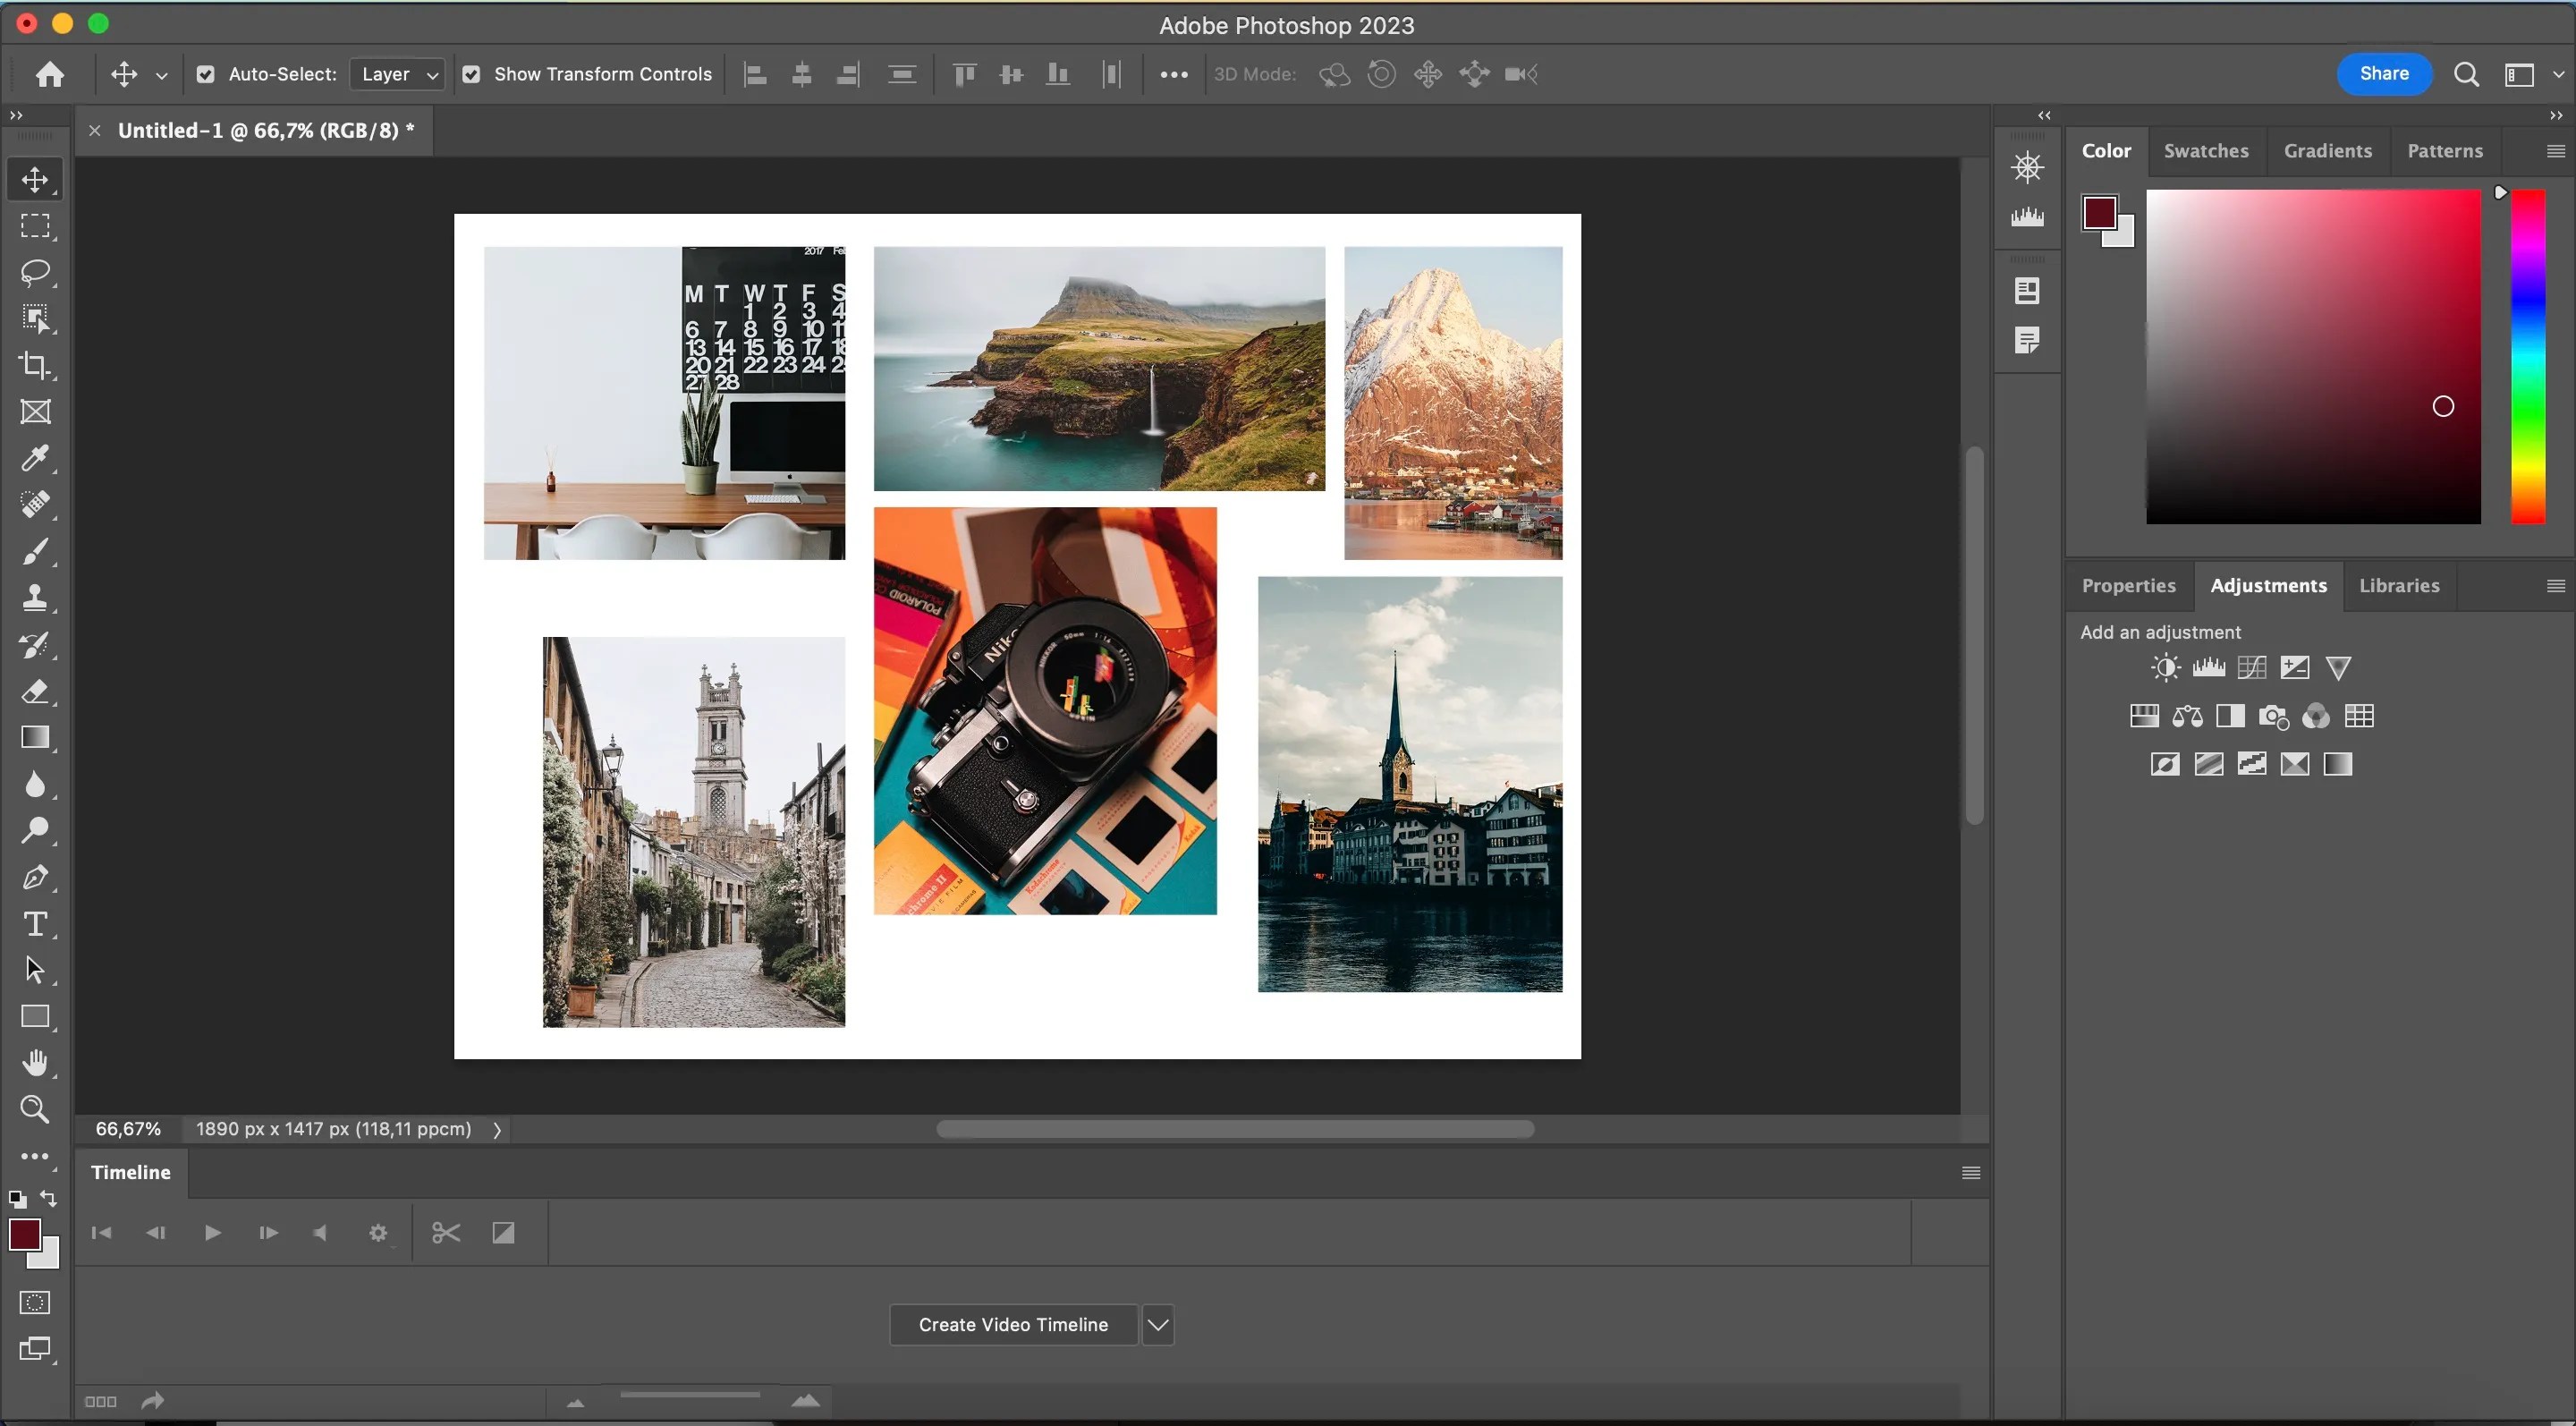Disable the Auto-Select checkbox
Screen dimensions: 2576x1426
(205, 73)
